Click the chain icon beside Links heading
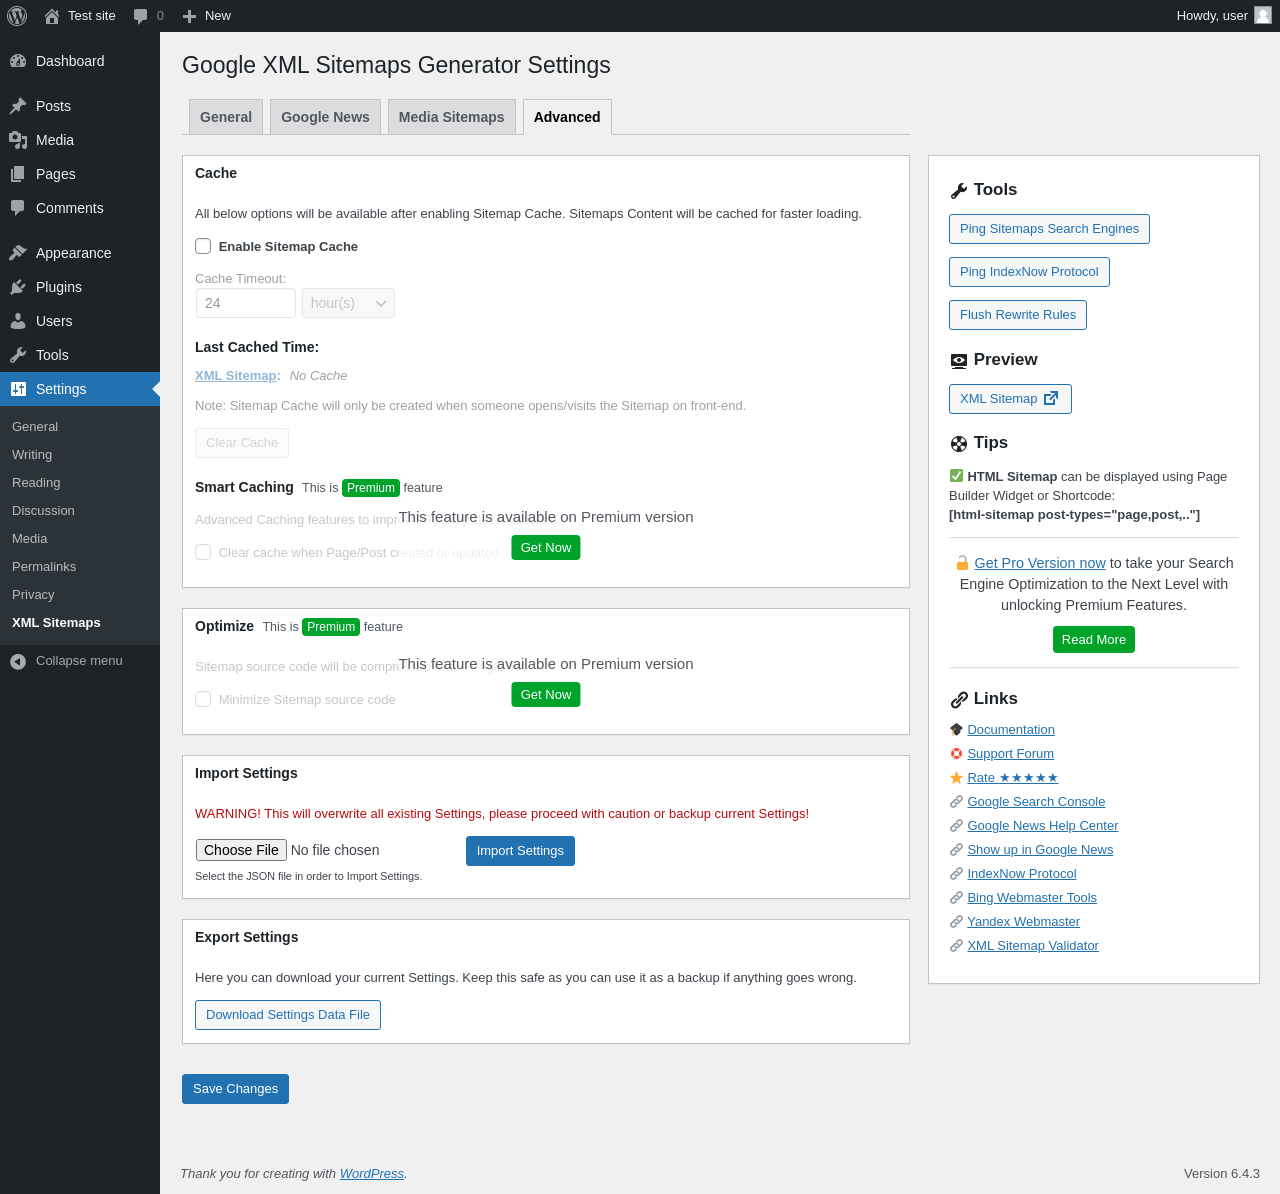Screen dimensions: 1280x1194 [959, 700]
